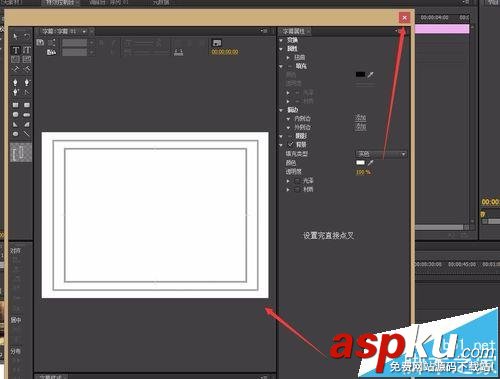
Task: Collapse the 属性 (Properties) section
Action: pyautogui.click(x=281, y=49)
